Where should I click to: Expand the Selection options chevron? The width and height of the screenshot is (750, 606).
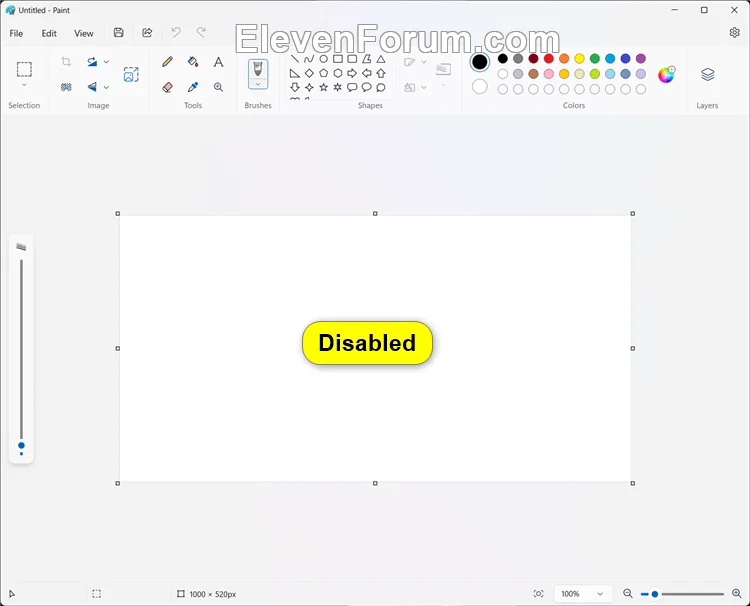24,85
